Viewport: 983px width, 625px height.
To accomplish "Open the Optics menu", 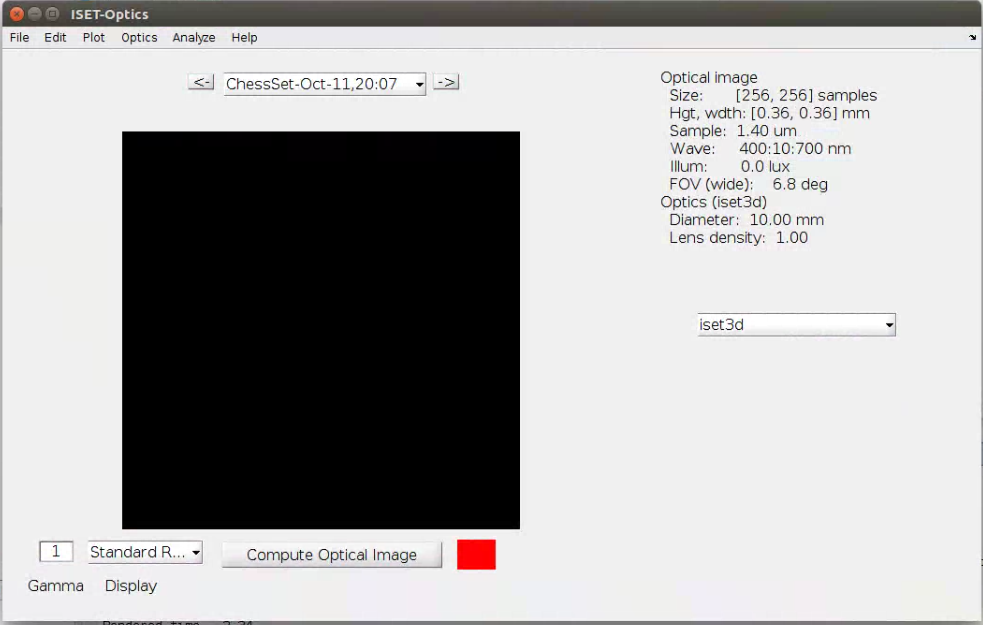I will 138,37.
